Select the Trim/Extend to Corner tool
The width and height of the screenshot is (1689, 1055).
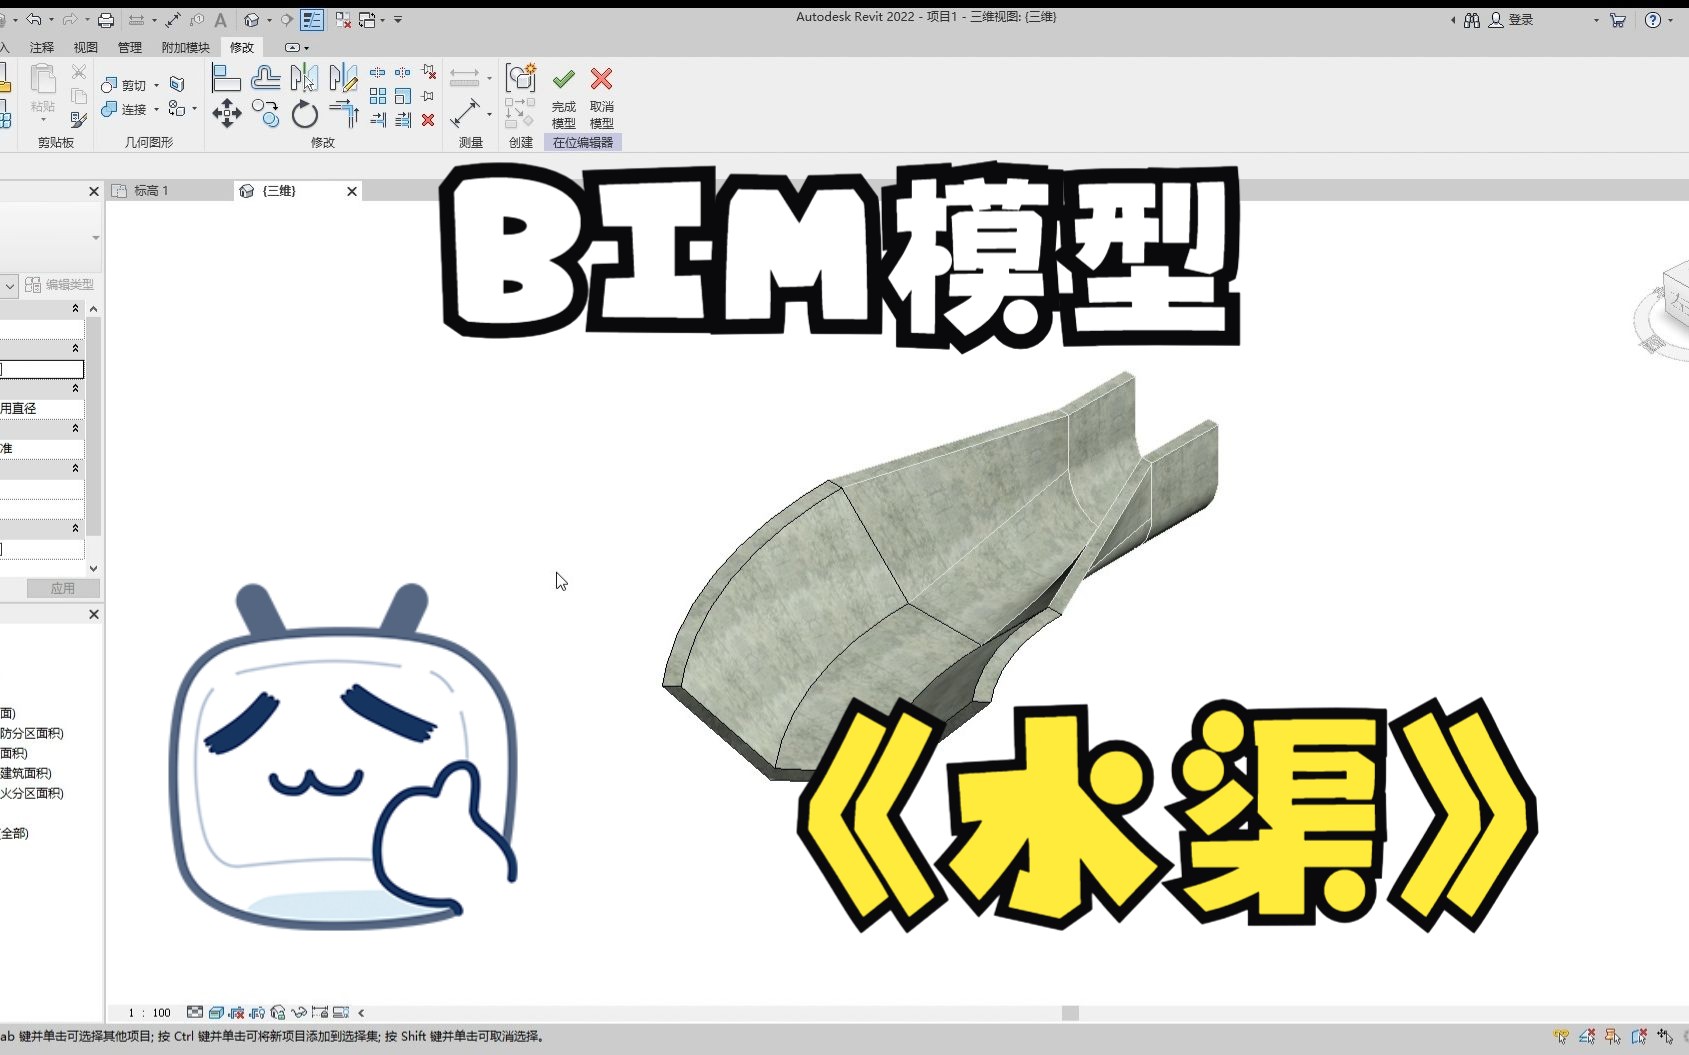[343, 114]
